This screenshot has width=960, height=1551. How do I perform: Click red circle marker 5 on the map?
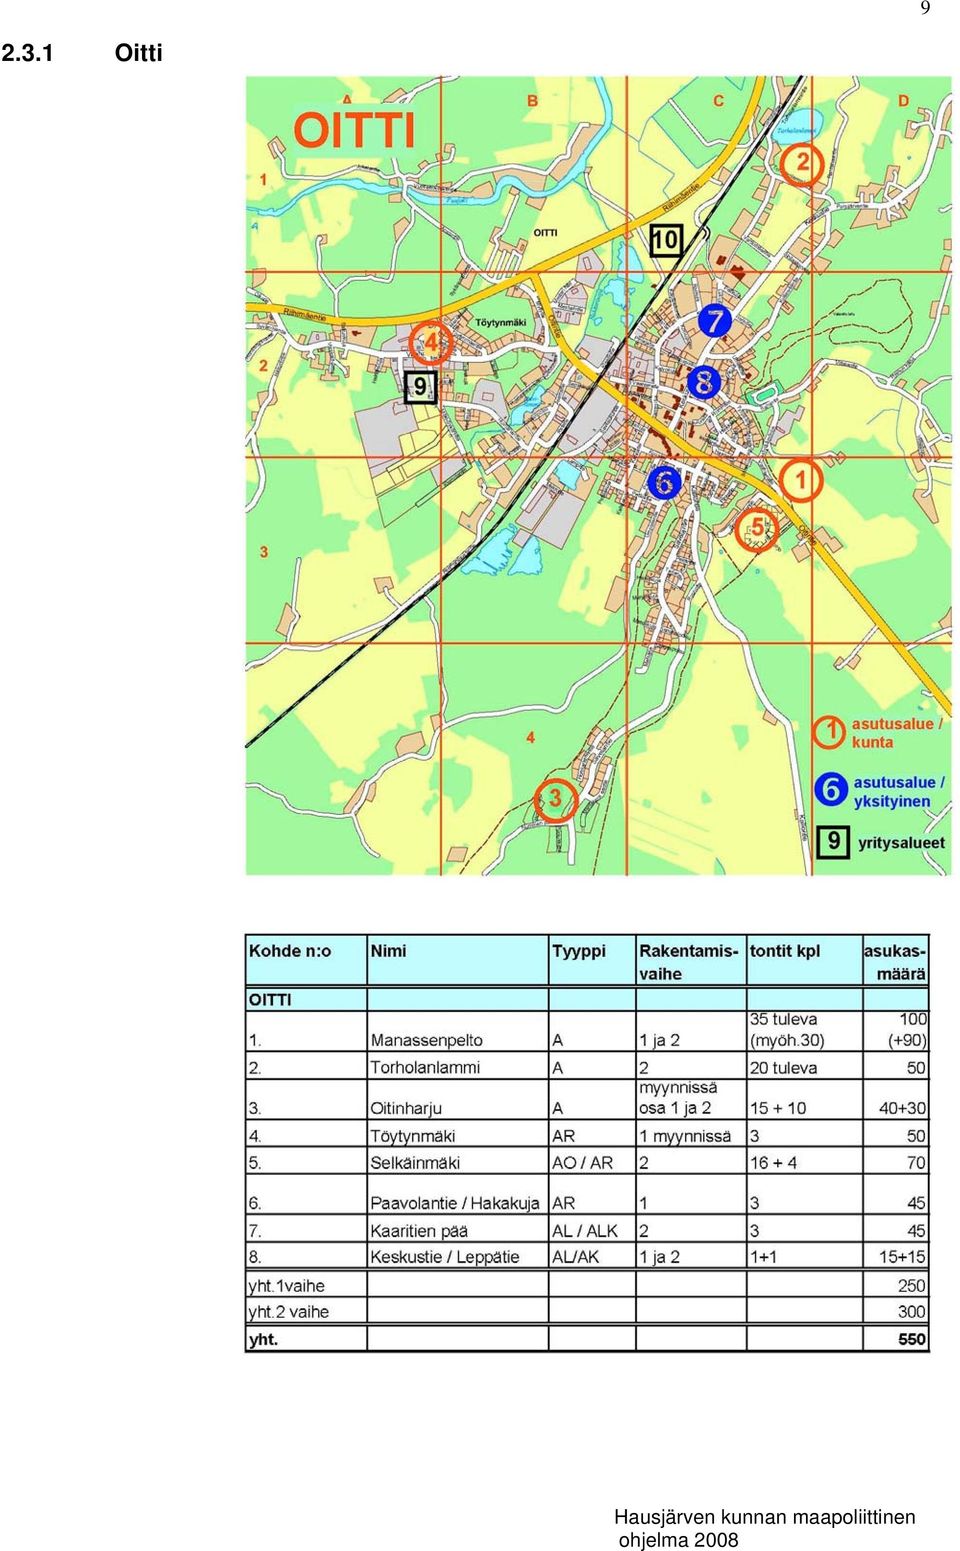coord(756,529)
